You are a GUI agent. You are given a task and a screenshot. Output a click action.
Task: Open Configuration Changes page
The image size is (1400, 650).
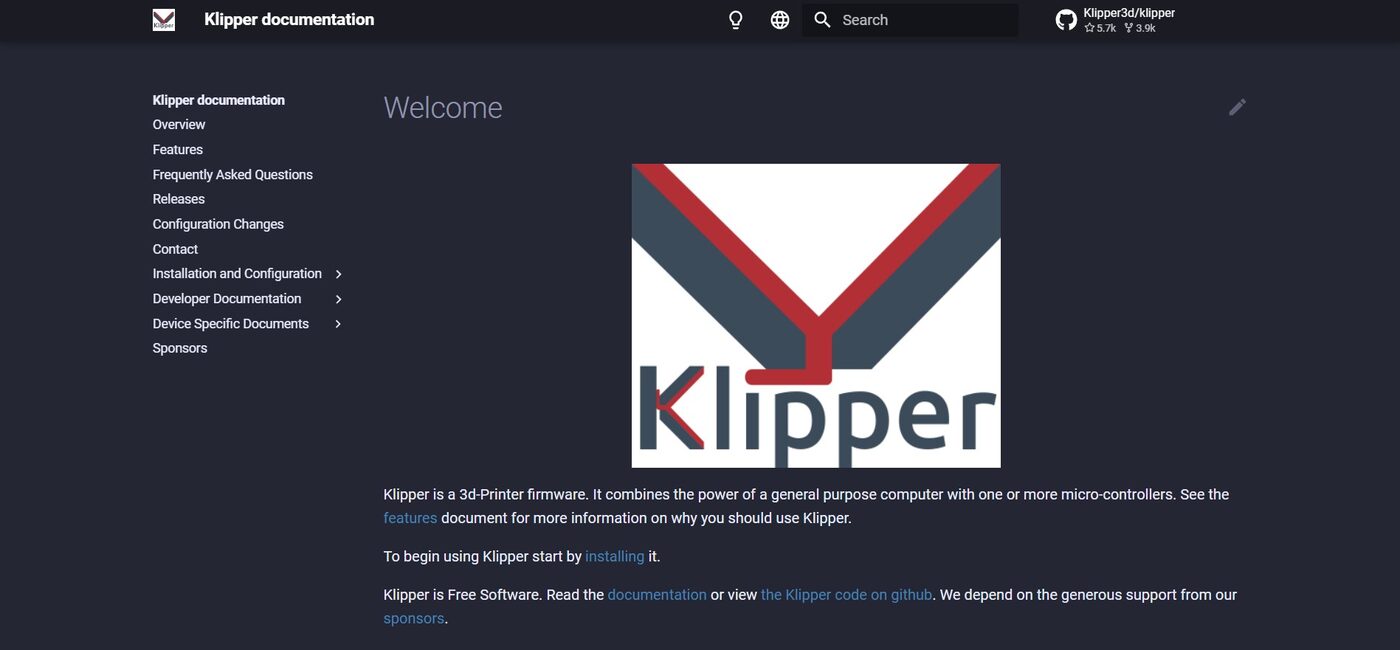click(x=218, y=224)
